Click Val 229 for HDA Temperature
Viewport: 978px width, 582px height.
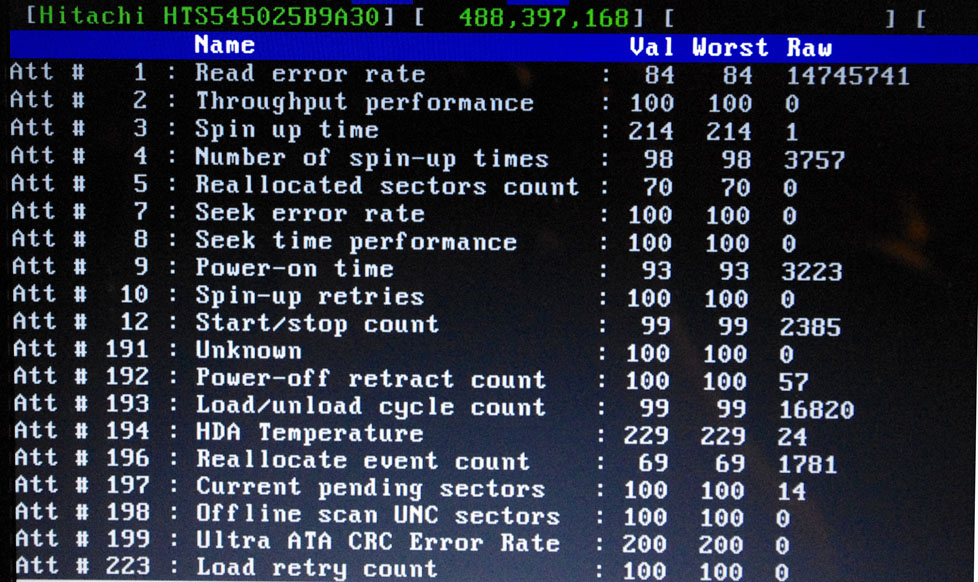tap(646, 435)
